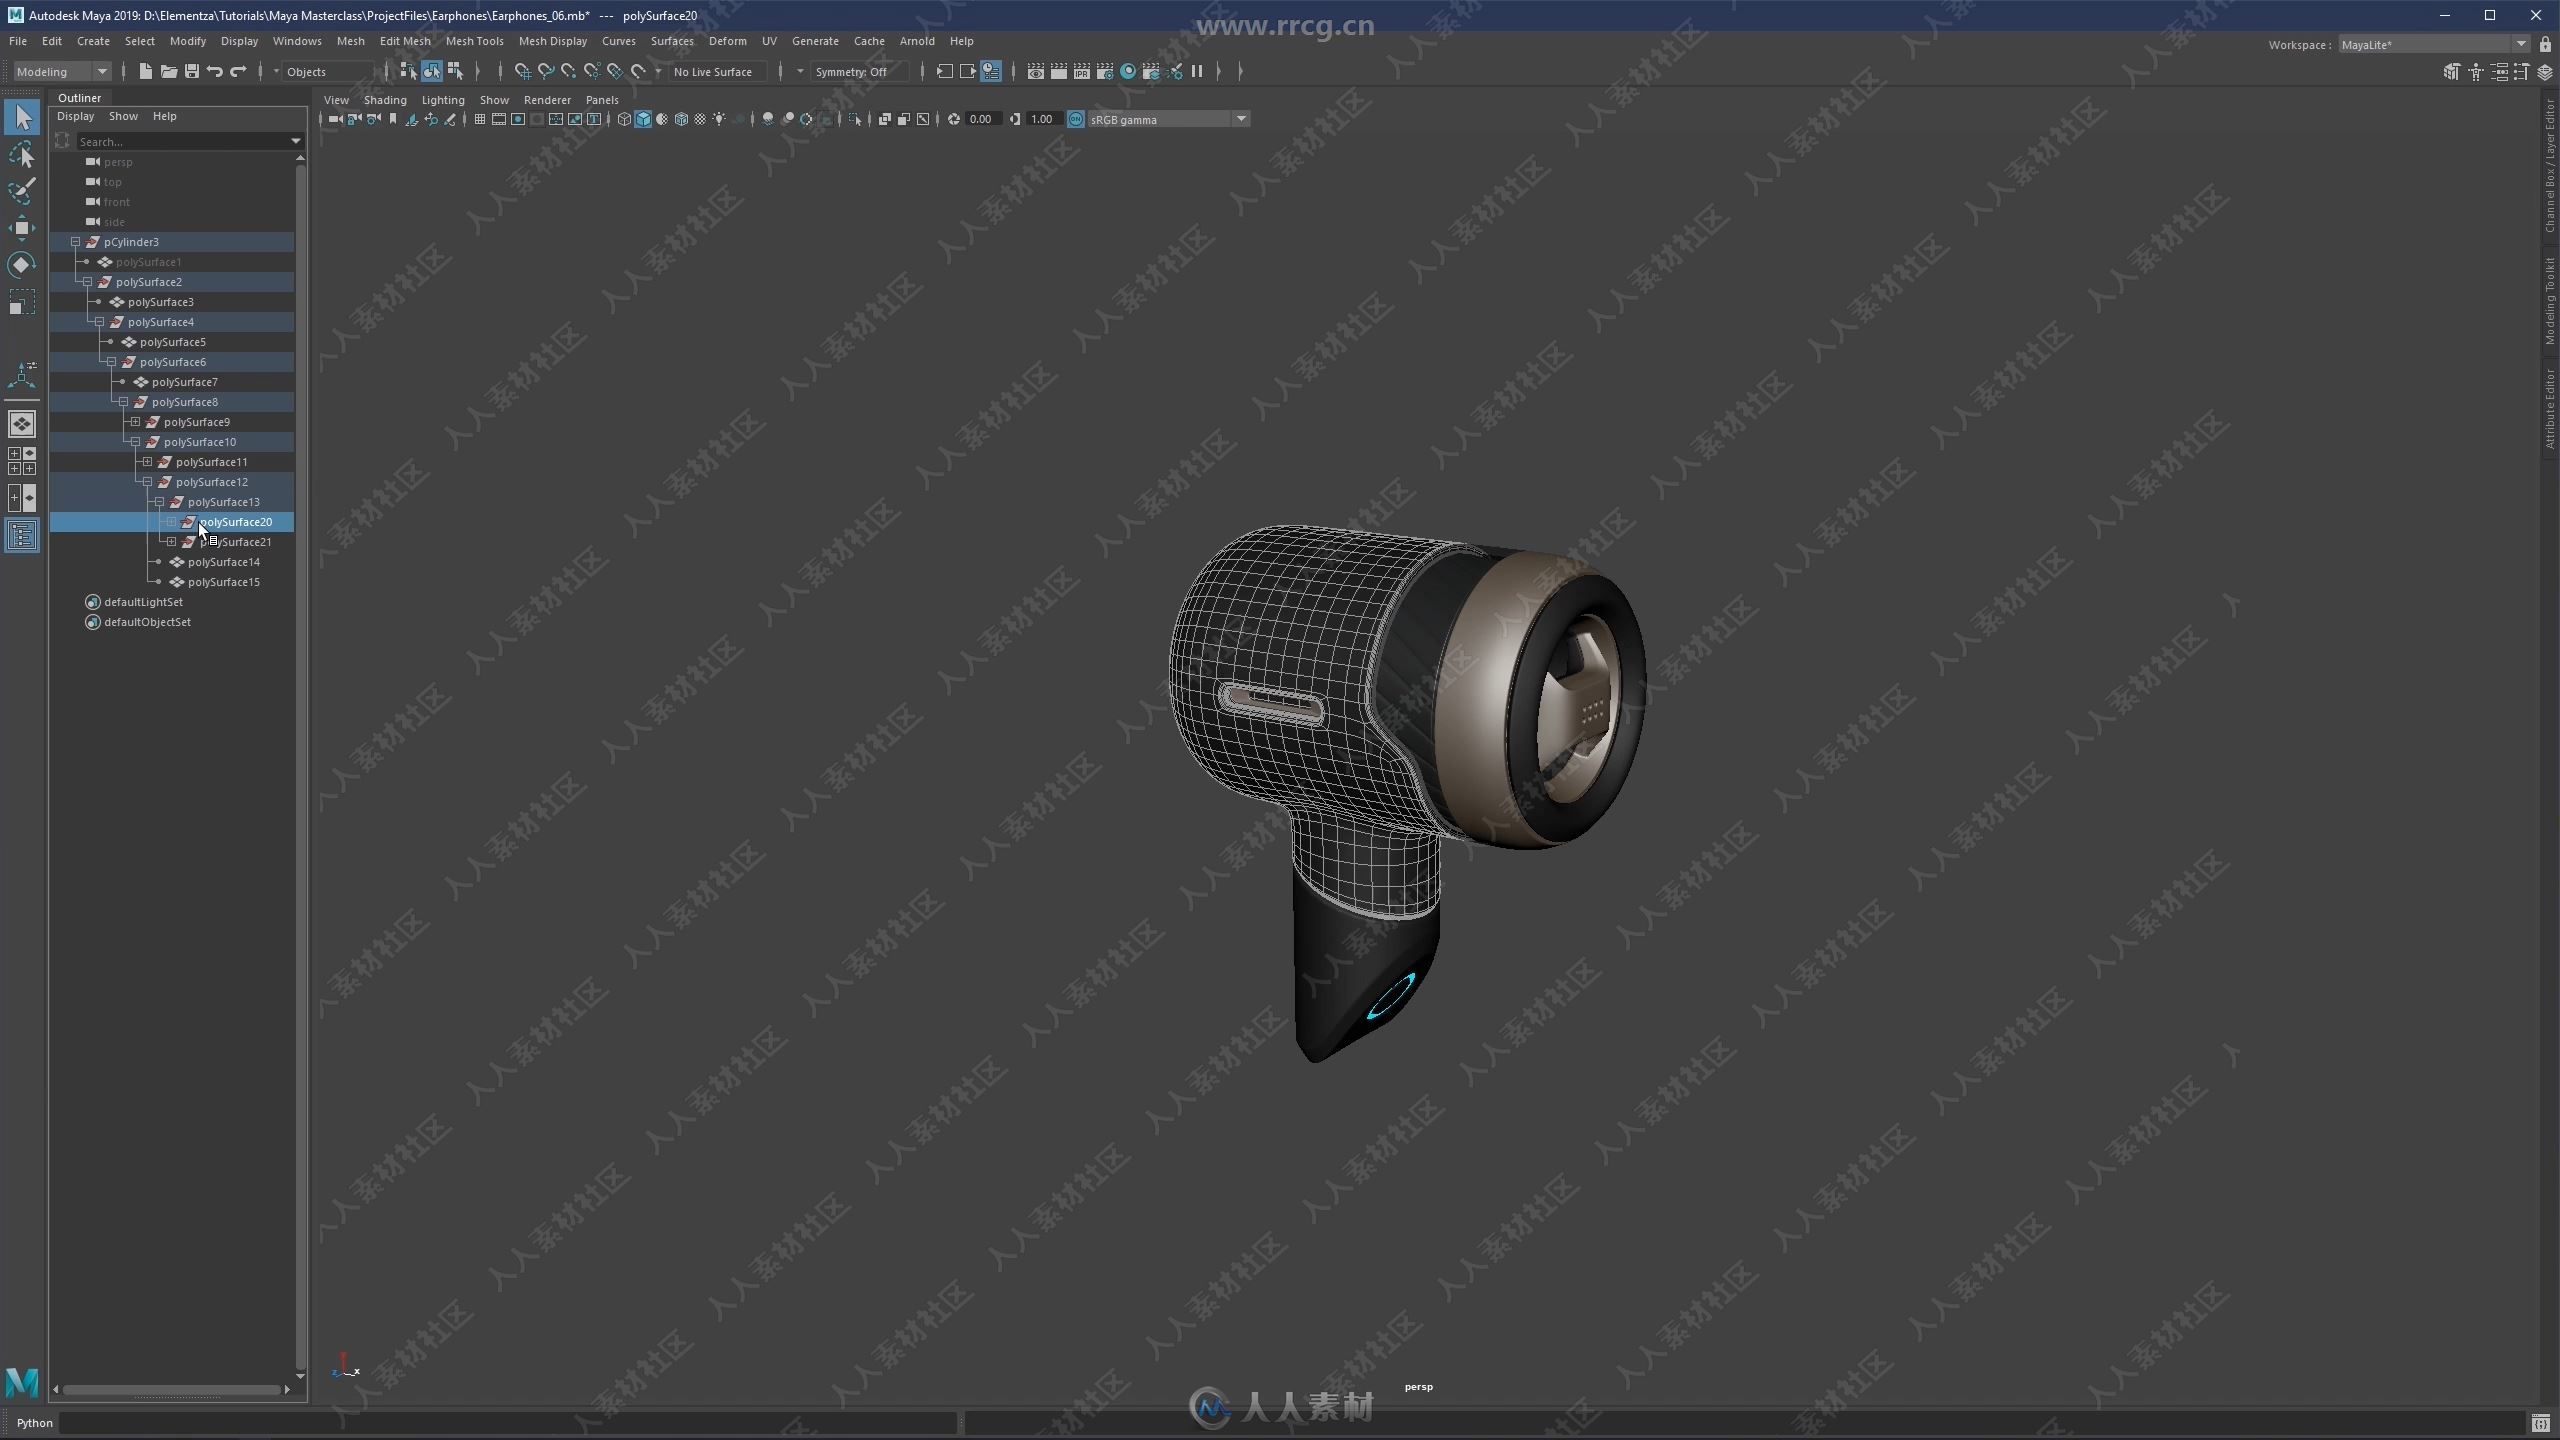Save the current scene
Image resolution: width=2560 pixels, height=1440 pixels.
coord(191,71)
